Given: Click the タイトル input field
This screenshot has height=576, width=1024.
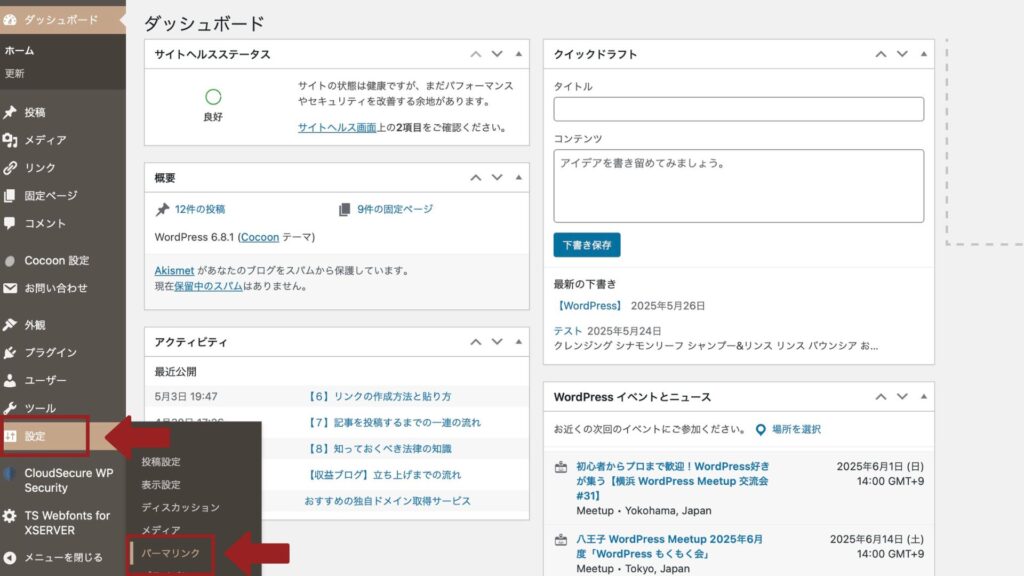Looking at the screenshot, I should tap(739, 109).
